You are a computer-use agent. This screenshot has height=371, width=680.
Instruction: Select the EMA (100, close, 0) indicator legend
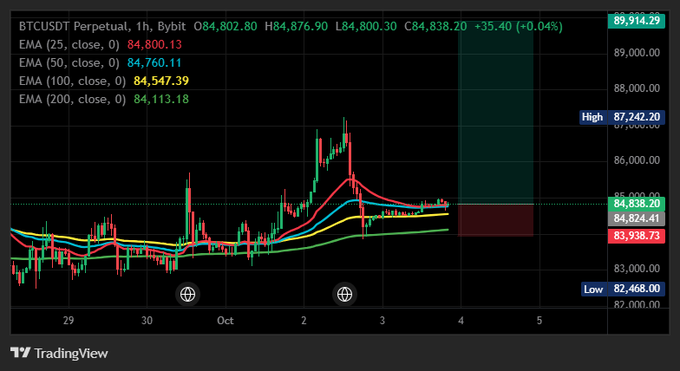tap(72, 81)
